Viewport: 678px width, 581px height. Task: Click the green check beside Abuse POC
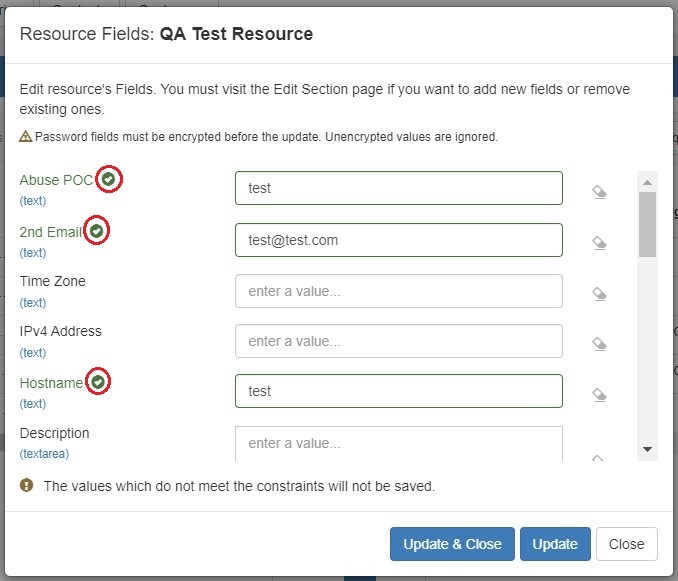click(110, 180)
